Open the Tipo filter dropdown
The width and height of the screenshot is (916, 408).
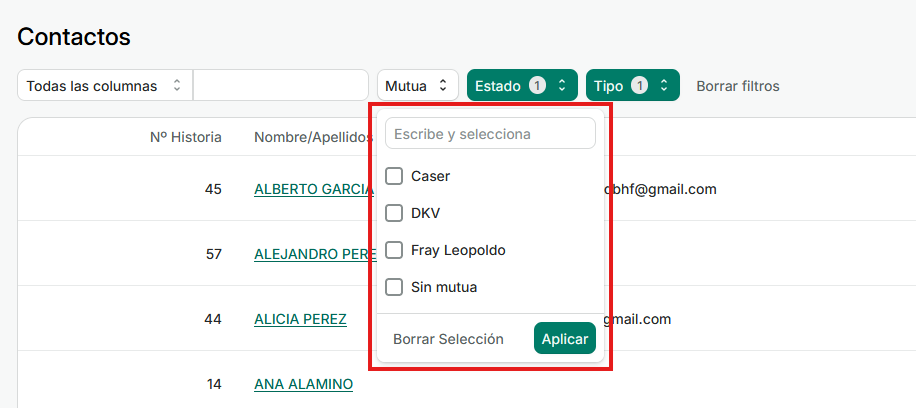point(632,86)
